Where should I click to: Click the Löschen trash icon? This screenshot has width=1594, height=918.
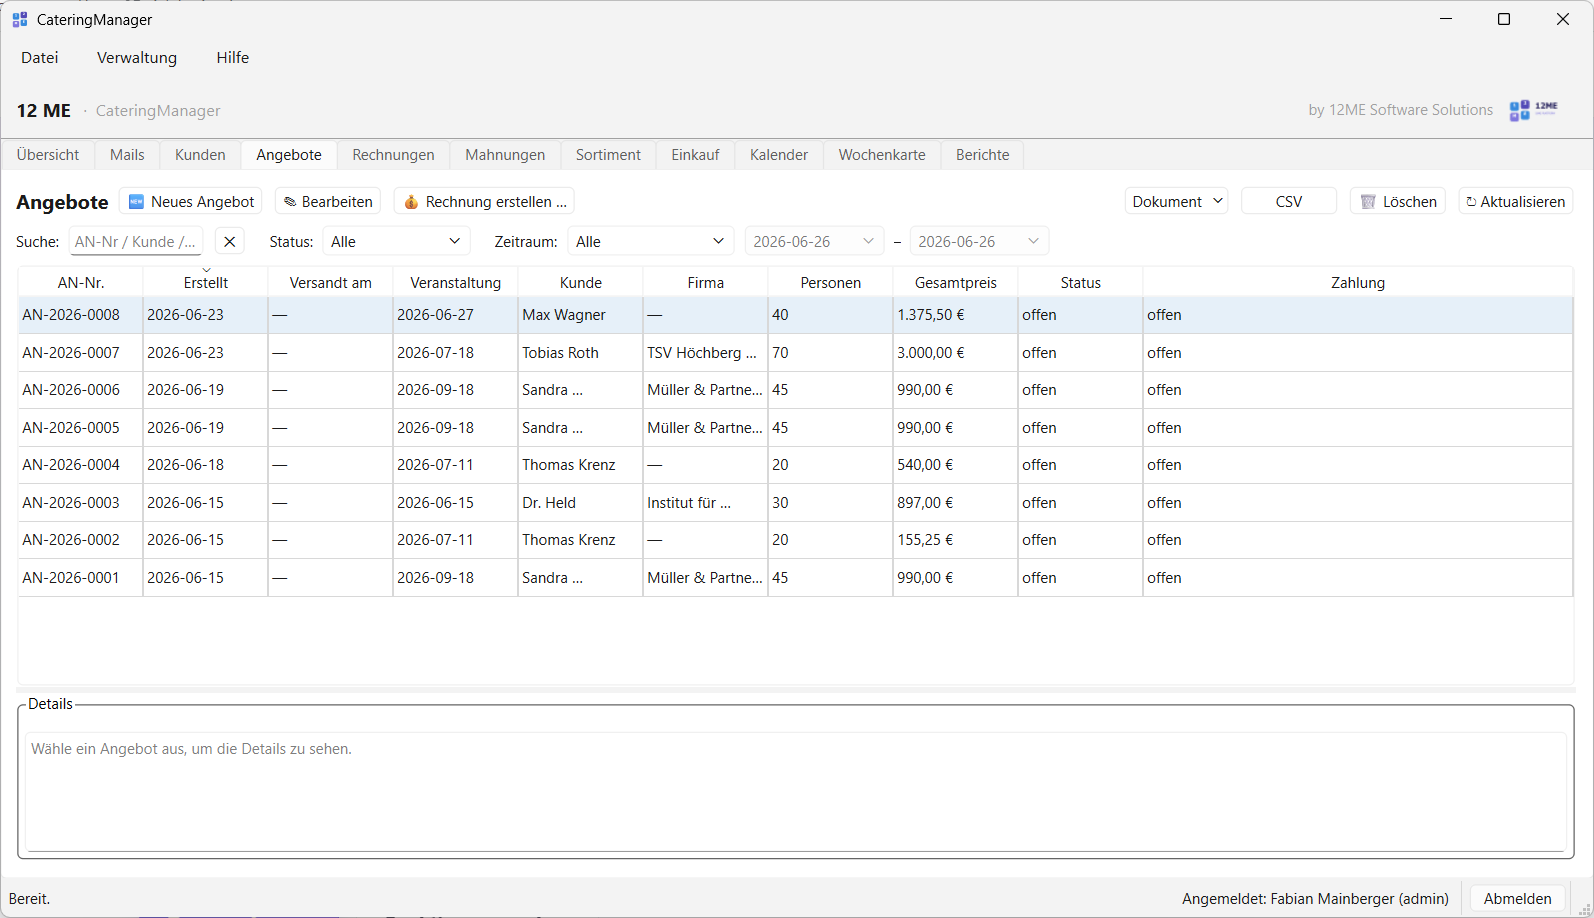(1369, 202)
